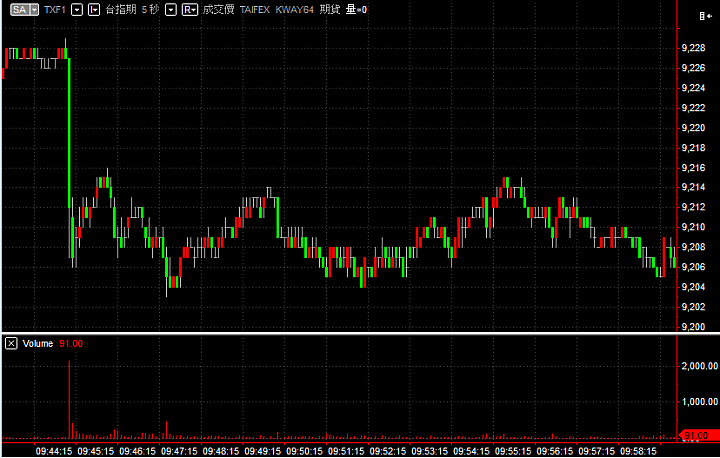Viewport: 720px width, 458px height.
Task: Open the symbol dropdown next to TXF1
Action: [x=77, y=10]
